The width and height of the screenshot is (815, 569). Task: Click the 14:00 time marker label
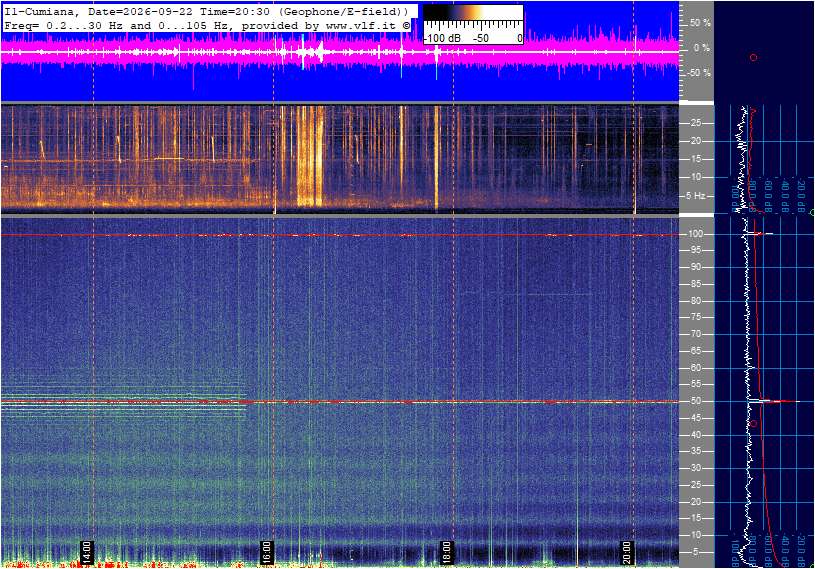(86, 552)
